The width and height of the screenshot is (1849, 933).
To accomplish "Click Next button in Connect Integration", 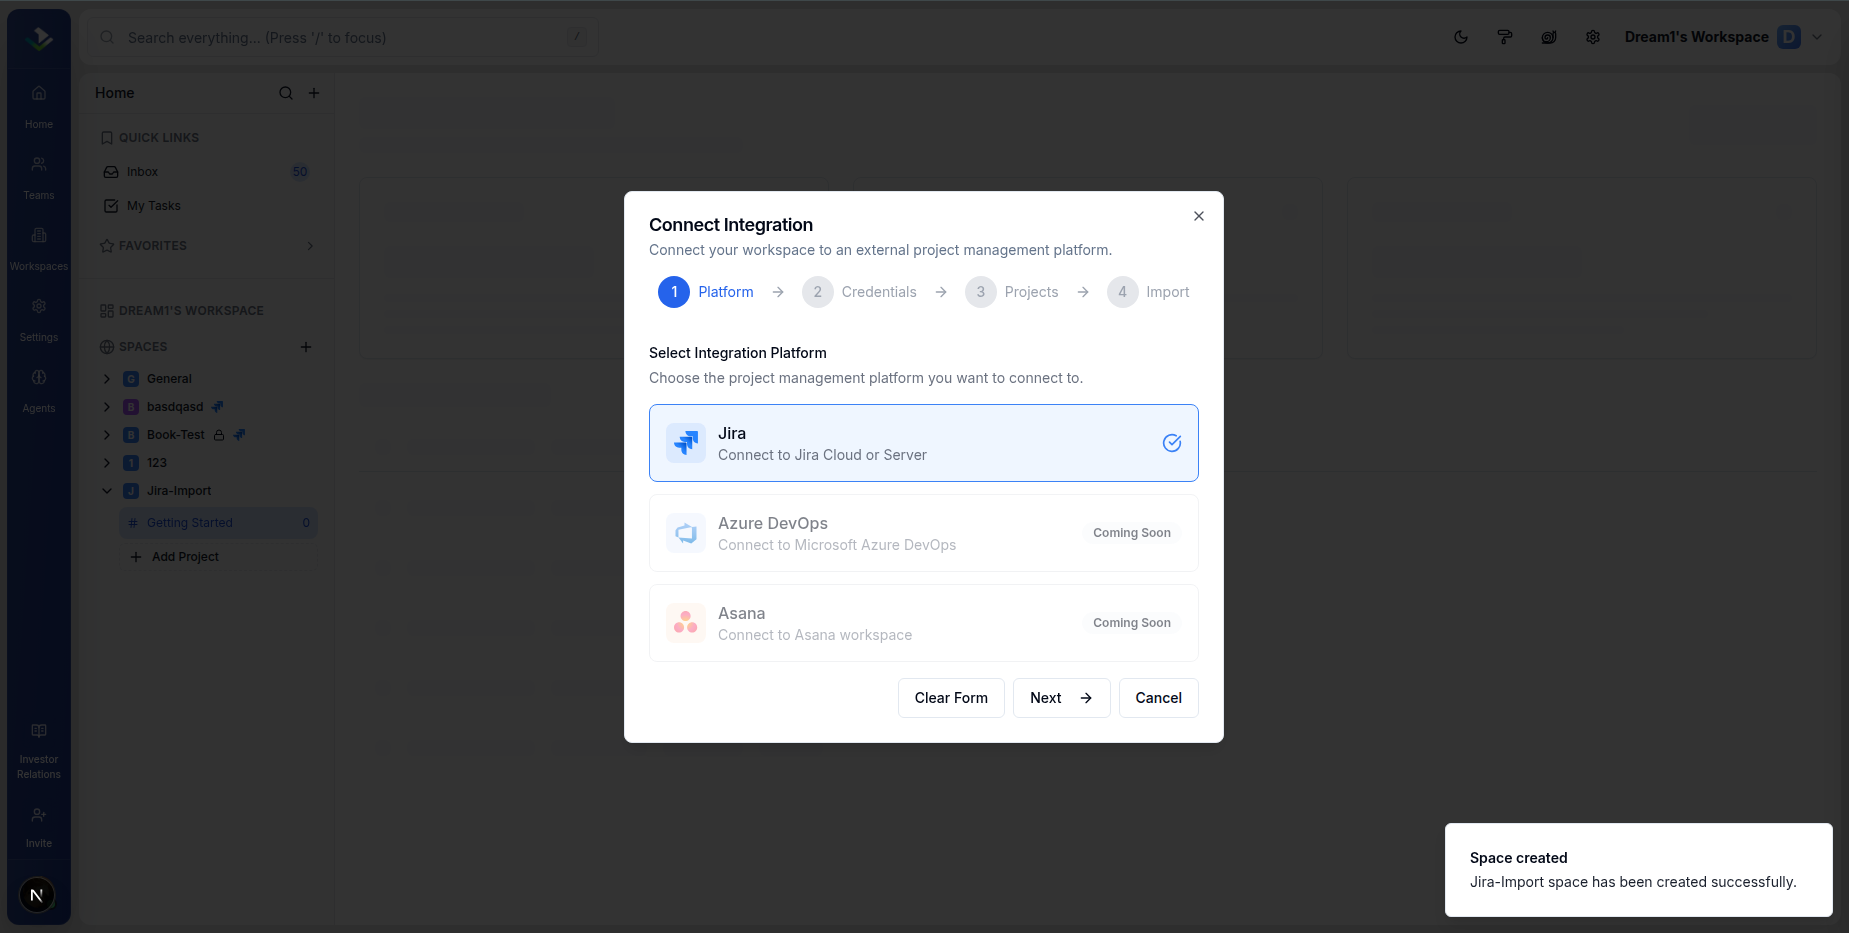I will pos(1061,698).
